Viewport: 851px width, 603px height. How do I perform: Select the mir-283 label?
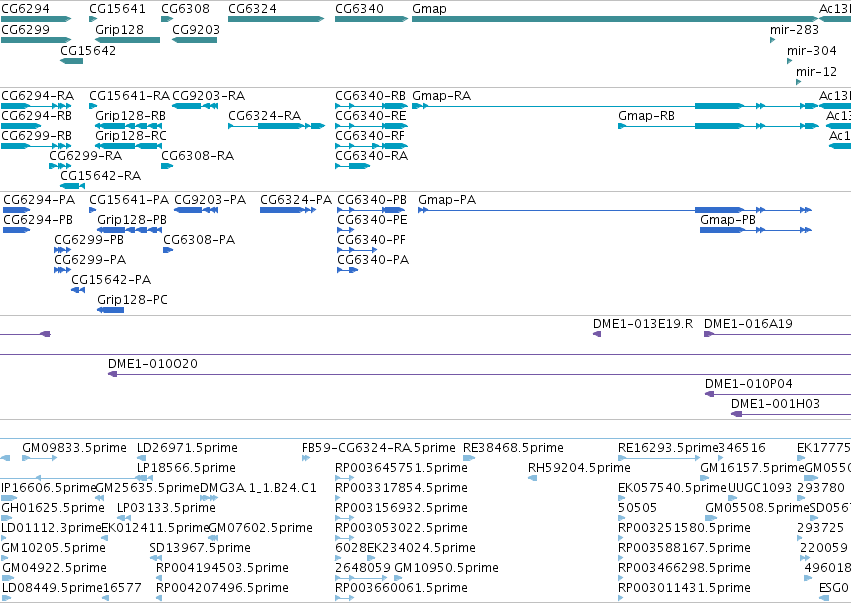794,30
